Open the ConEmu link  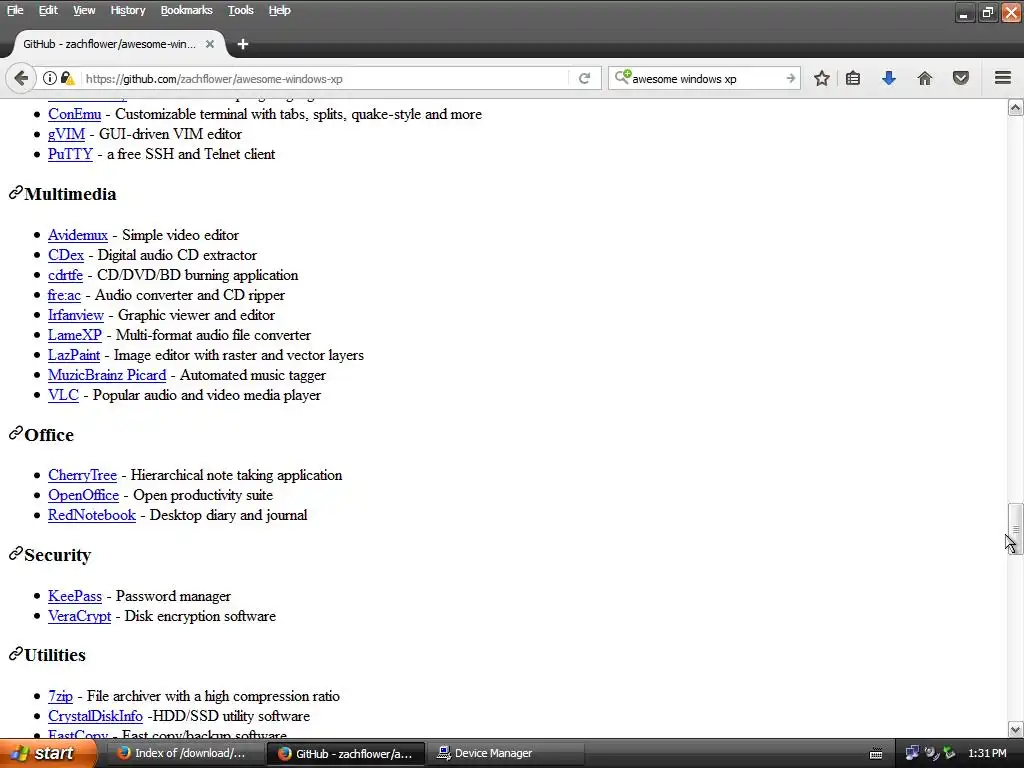pyautogui.click(x=74, y=114)
